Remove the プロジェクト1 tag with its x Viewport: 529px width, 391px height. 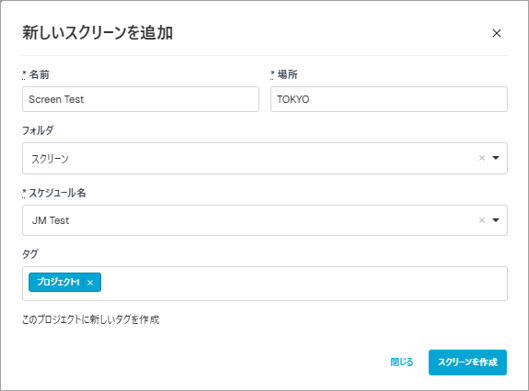[90, 283]
